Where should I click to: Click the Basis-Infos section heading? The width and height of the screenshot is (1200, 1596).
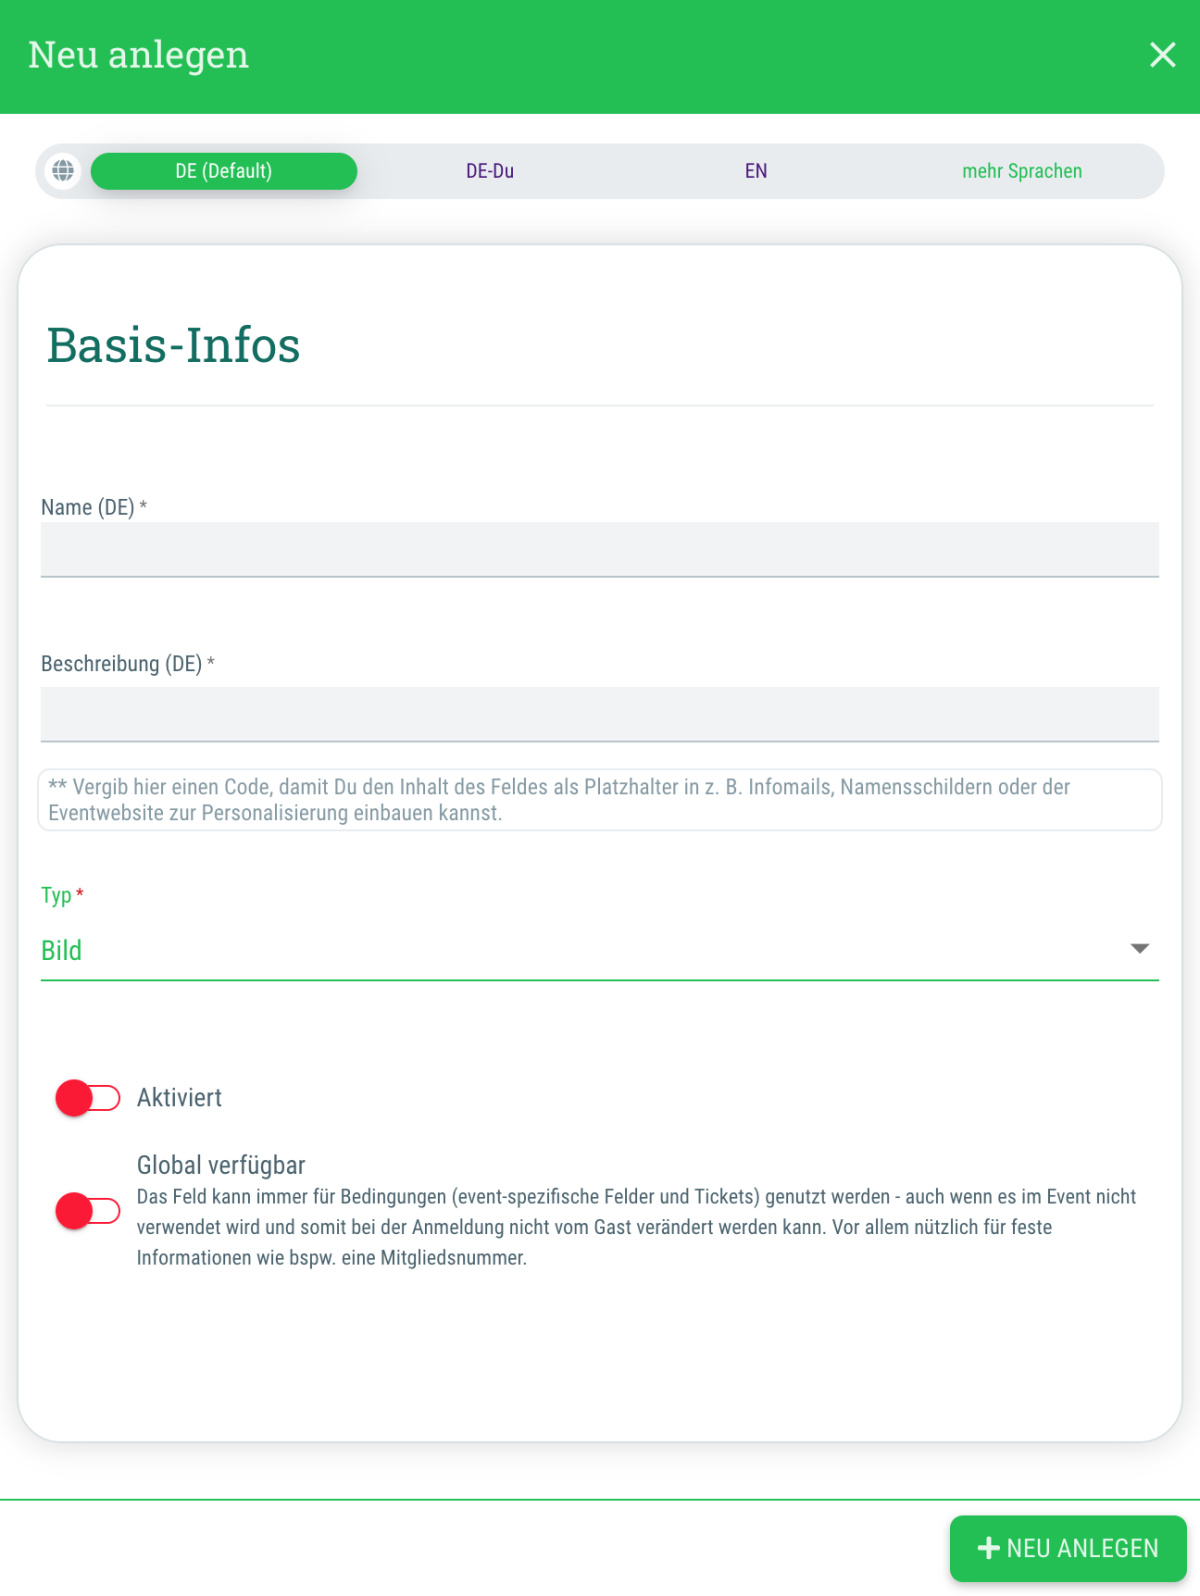click(x=174, y=346)
